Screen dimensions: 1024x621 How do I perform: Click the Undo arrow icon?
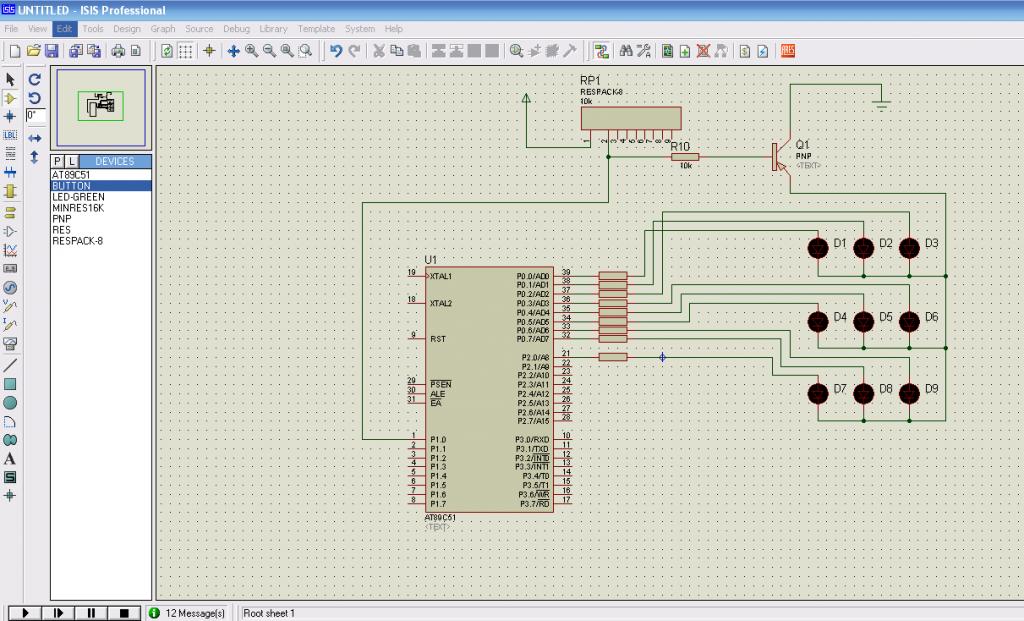(336, 51)
